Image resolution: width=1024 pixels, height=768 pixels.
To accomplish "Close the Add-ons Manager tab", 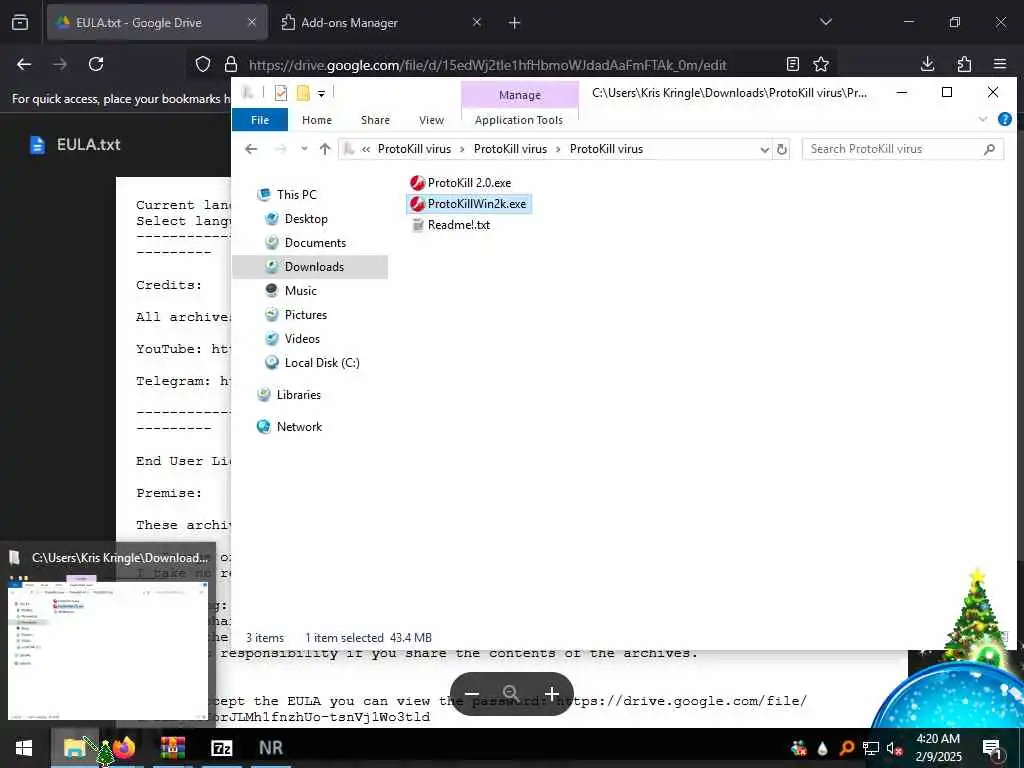I will click(x=477, y=22).
